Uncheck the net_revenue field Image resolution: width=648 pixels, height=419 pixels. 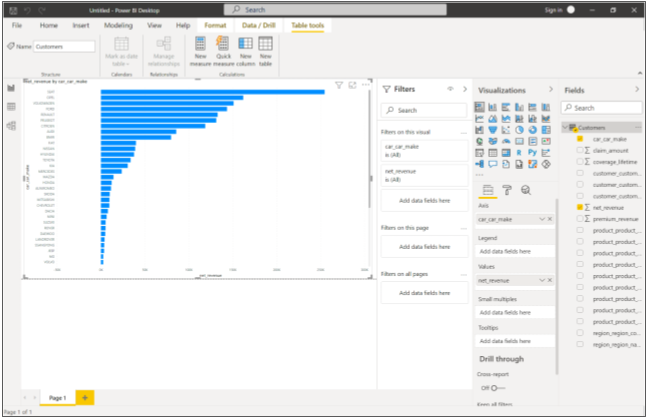[x=580, y=207]
